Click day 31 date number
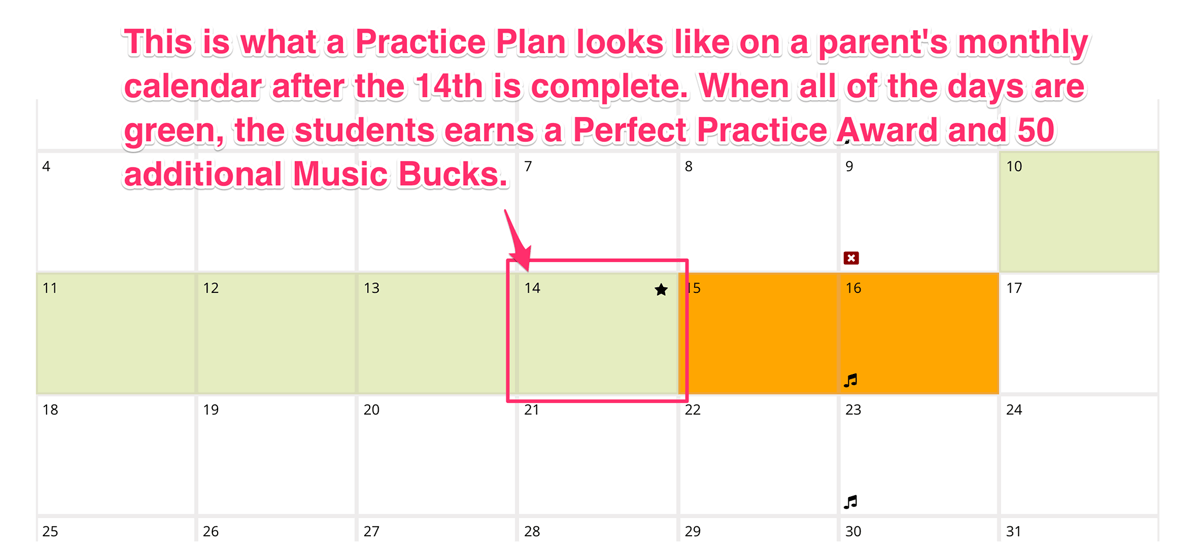This screenshot has width=1200, height=549. click(1014, 532)
